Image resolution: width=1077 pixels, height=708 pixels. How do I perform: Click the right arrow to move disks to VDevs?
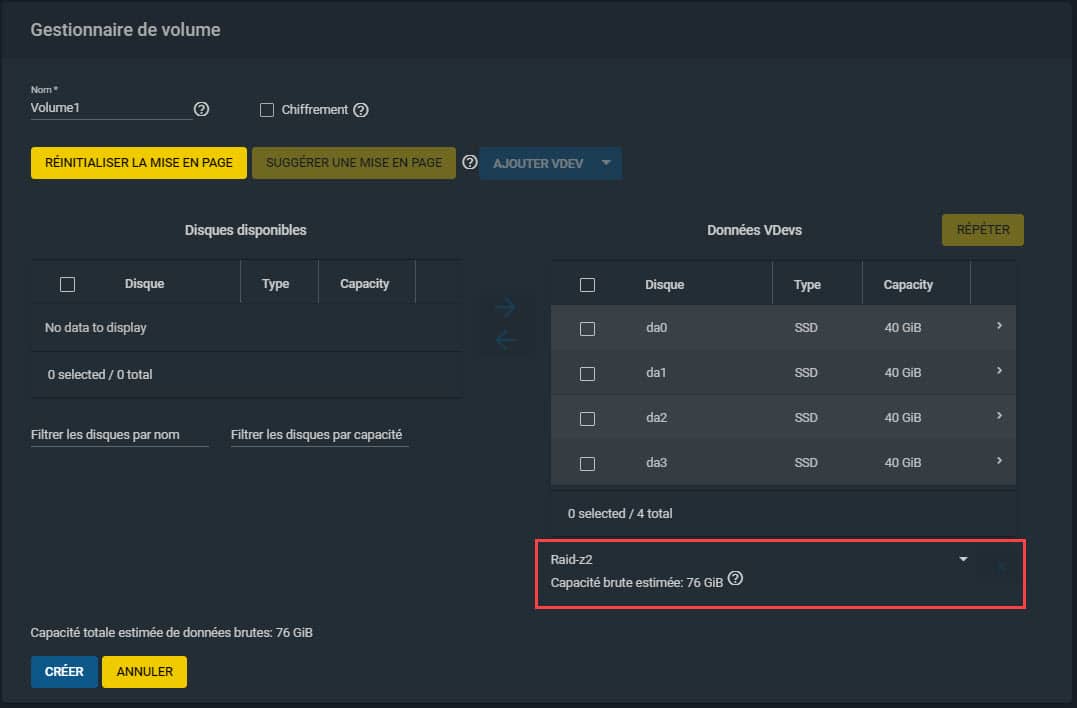506,307
